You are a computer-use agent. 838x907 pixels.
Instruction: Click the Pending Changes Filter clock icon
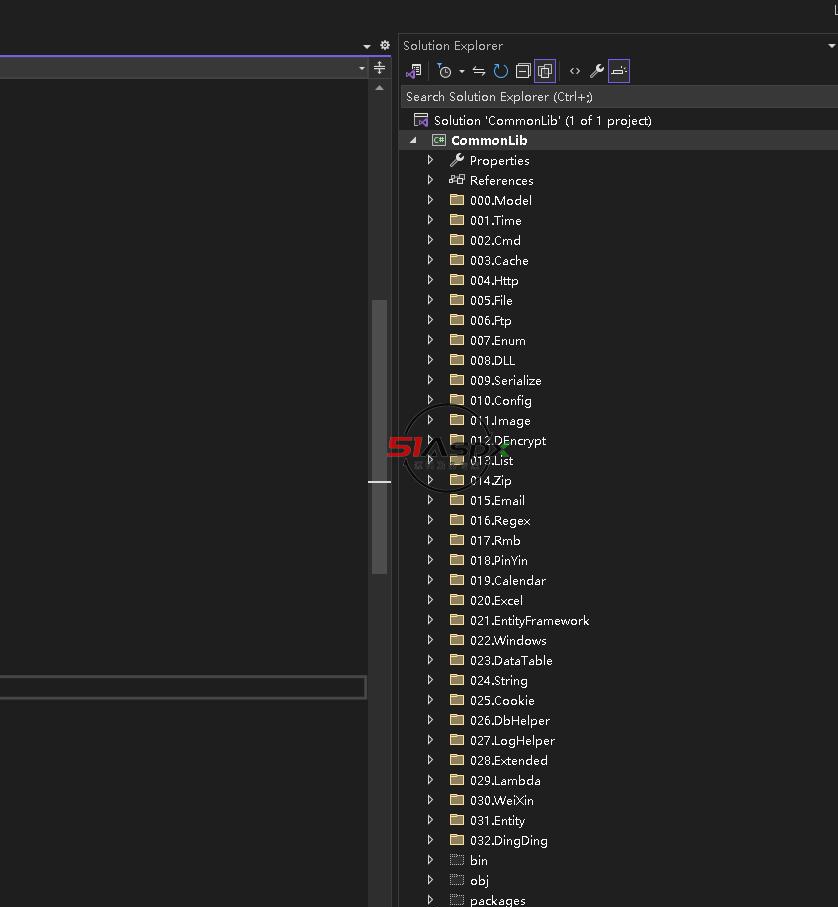(444, 71)
